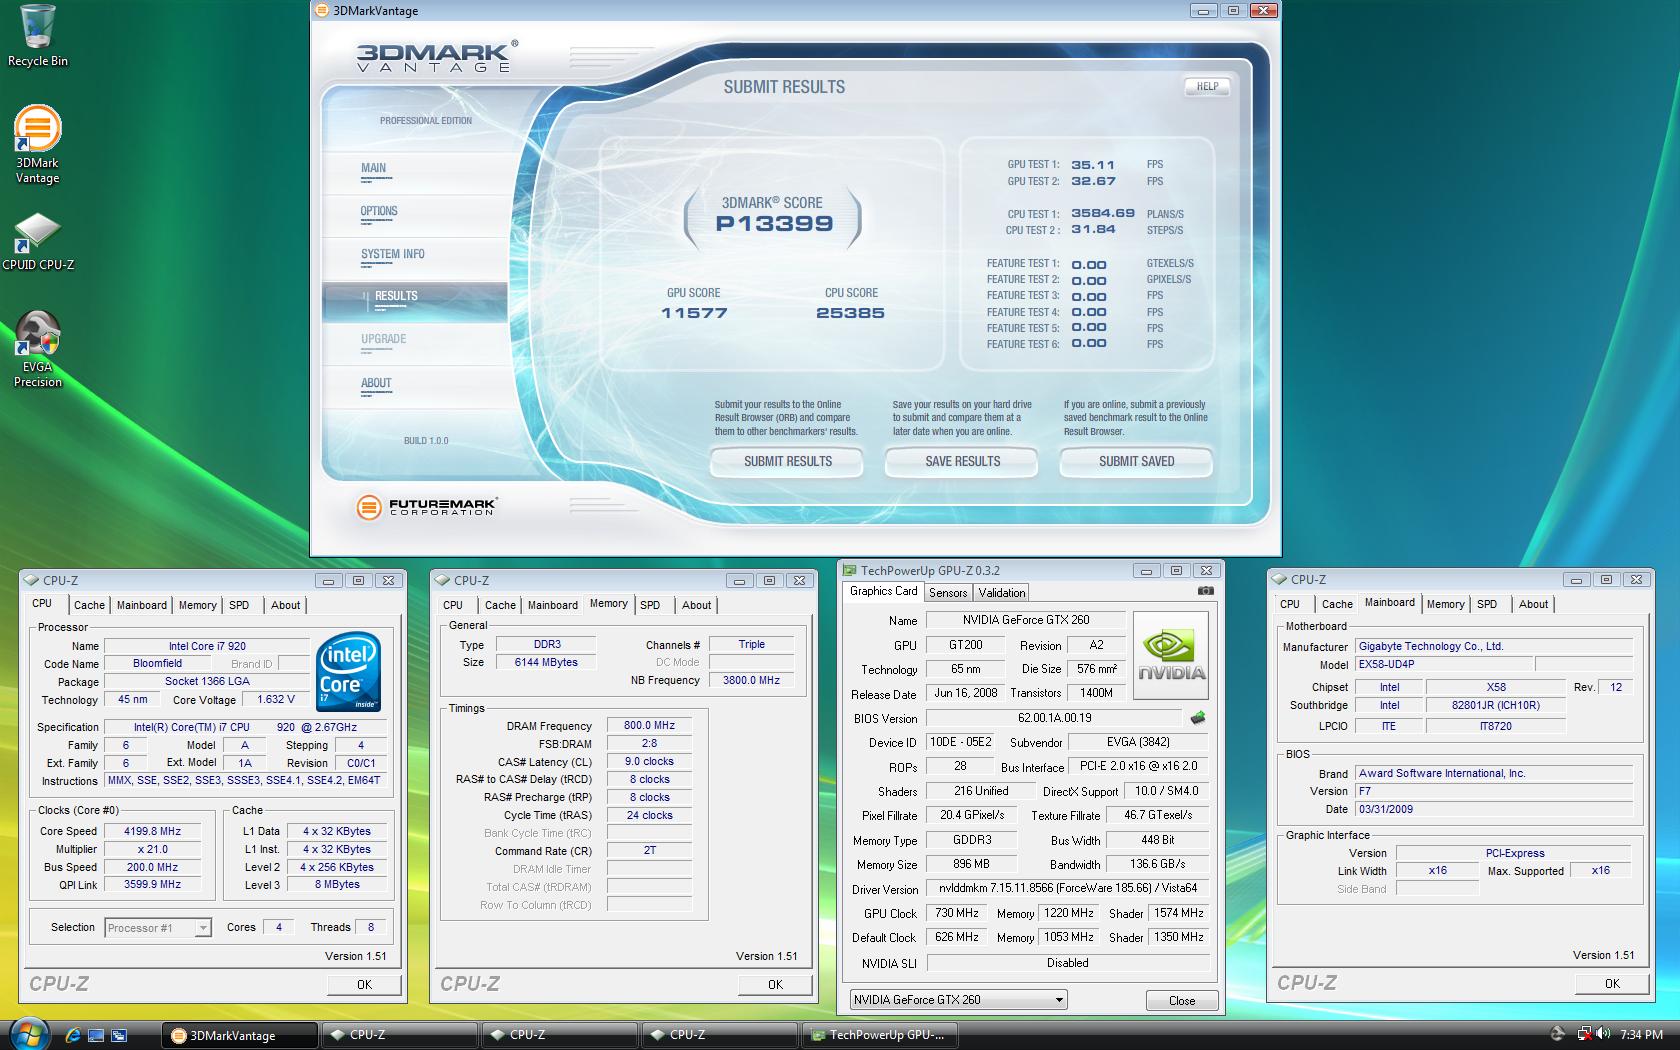Image resolution: width=1680 pixels, height=1050 pixels.
Task: Open Internet Explorer from quick launch
Action: (x=73, y=1035)
